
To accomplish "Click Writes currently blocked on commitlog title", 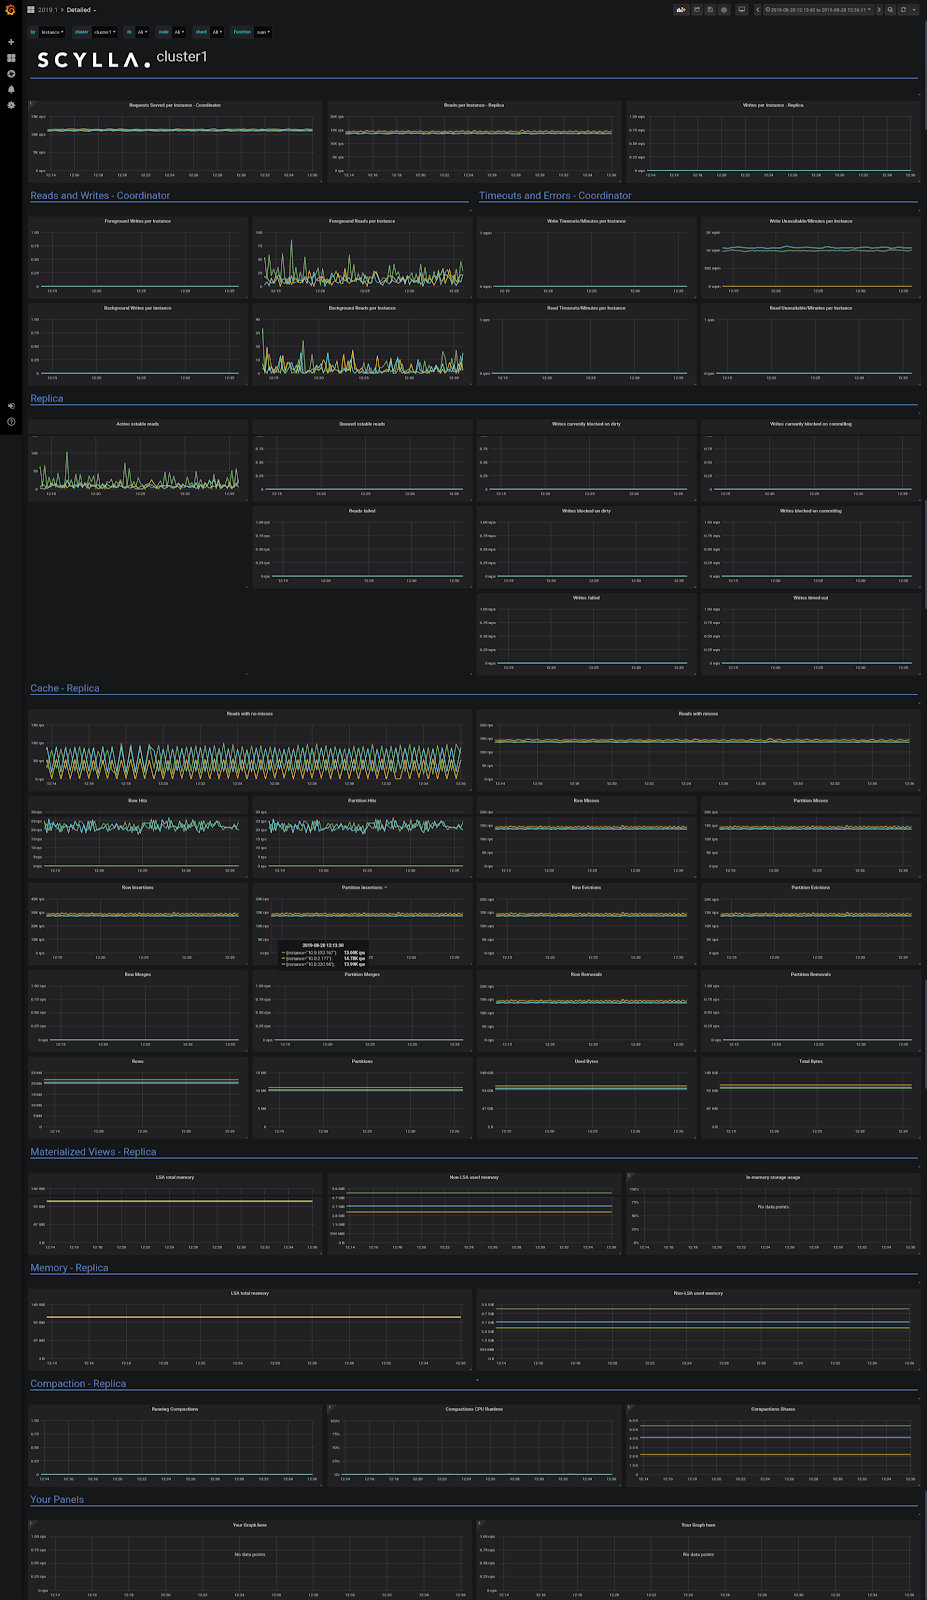I will [811, 424].
